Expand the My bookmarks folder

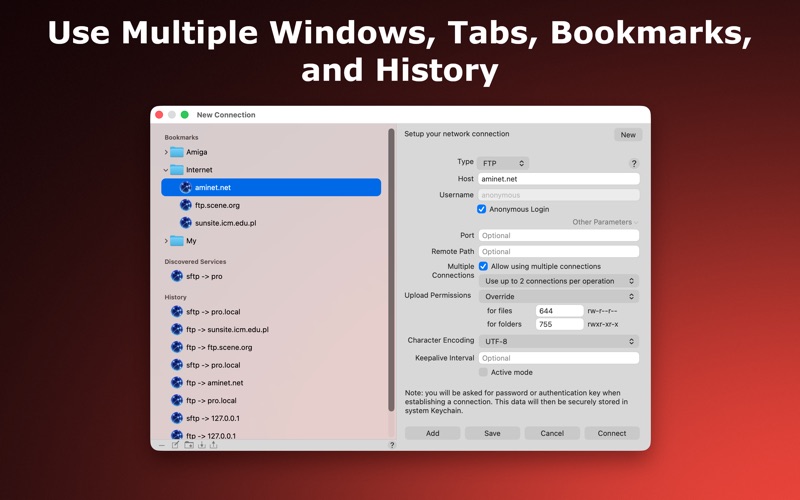(166, 241)
